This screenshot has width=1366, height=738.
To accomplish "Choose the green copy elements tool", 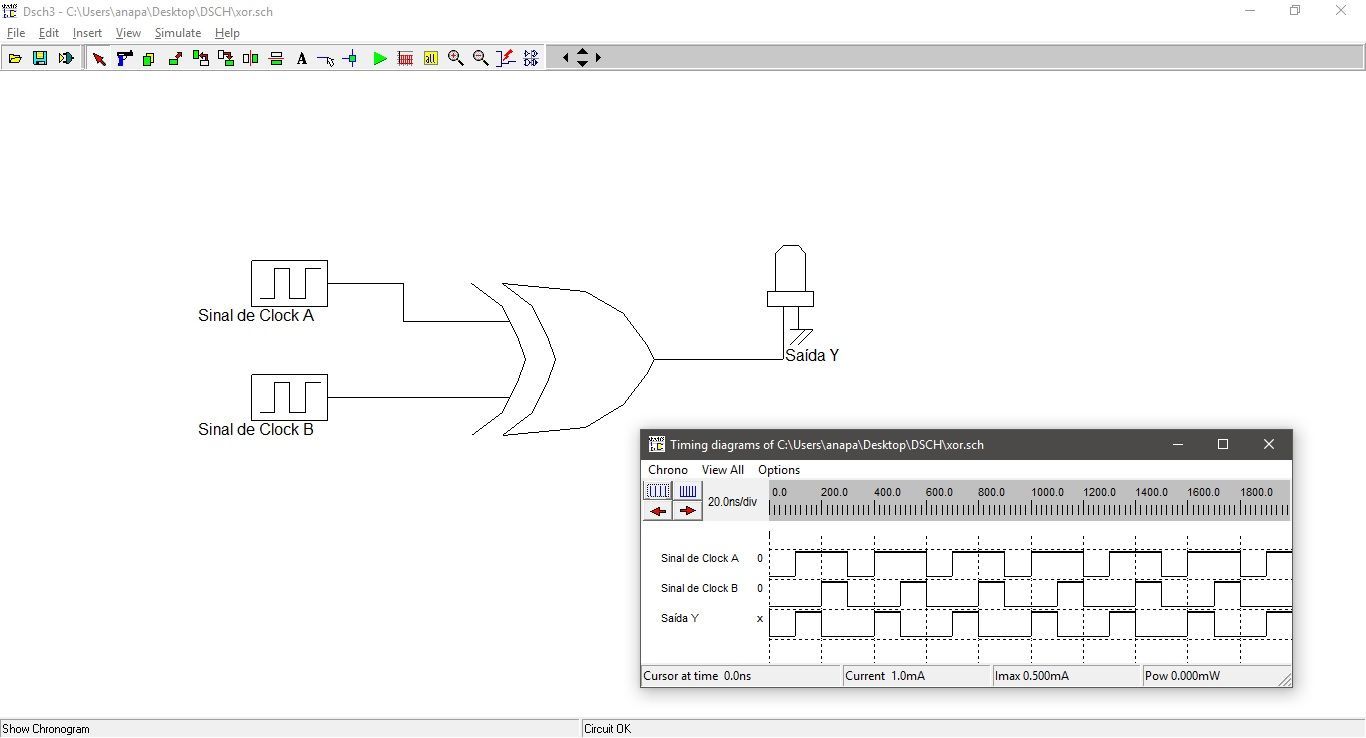I will click(149, 58).
